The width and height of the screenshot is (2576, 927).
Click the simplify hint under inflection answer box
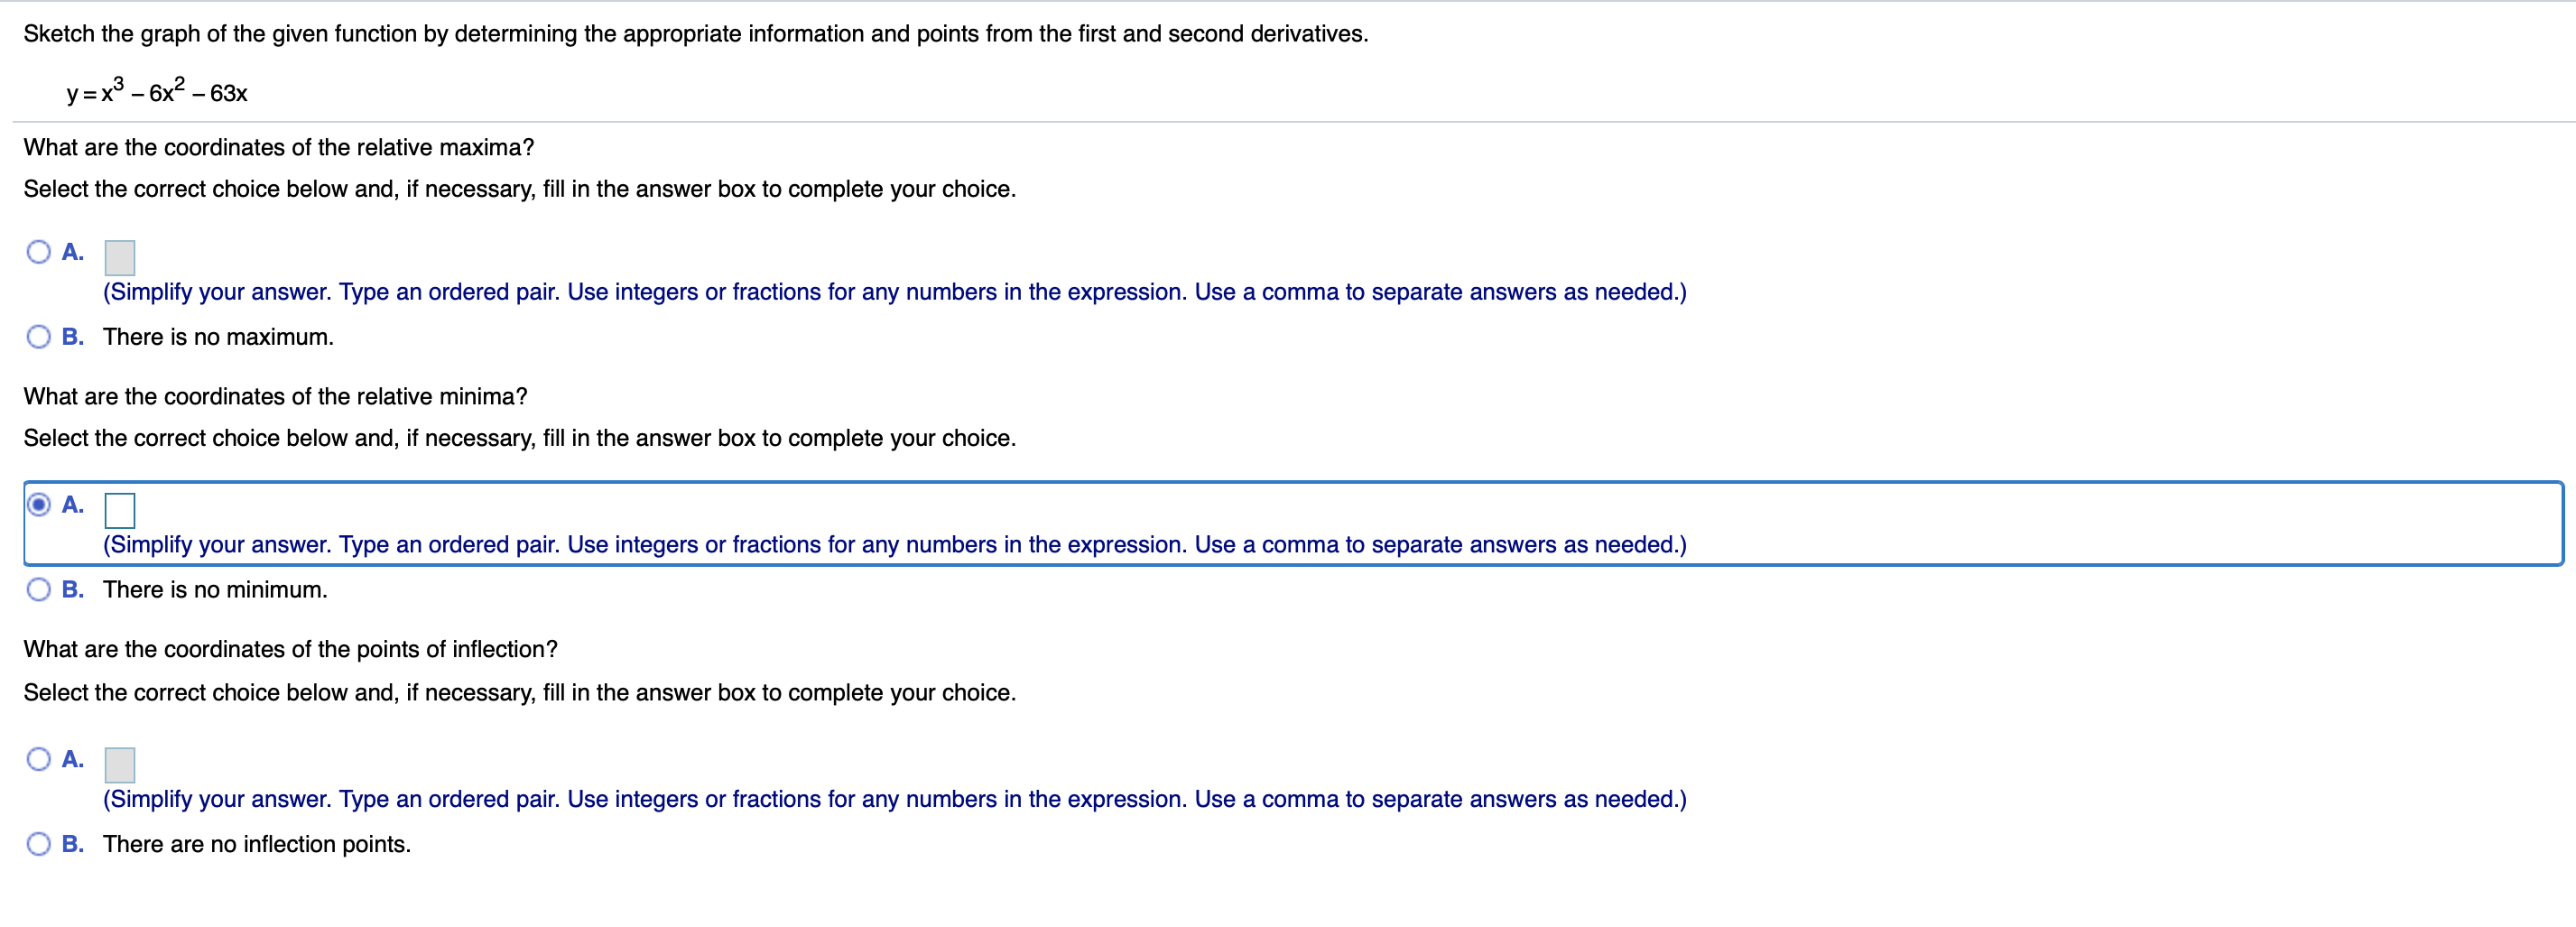coord(894,800)
